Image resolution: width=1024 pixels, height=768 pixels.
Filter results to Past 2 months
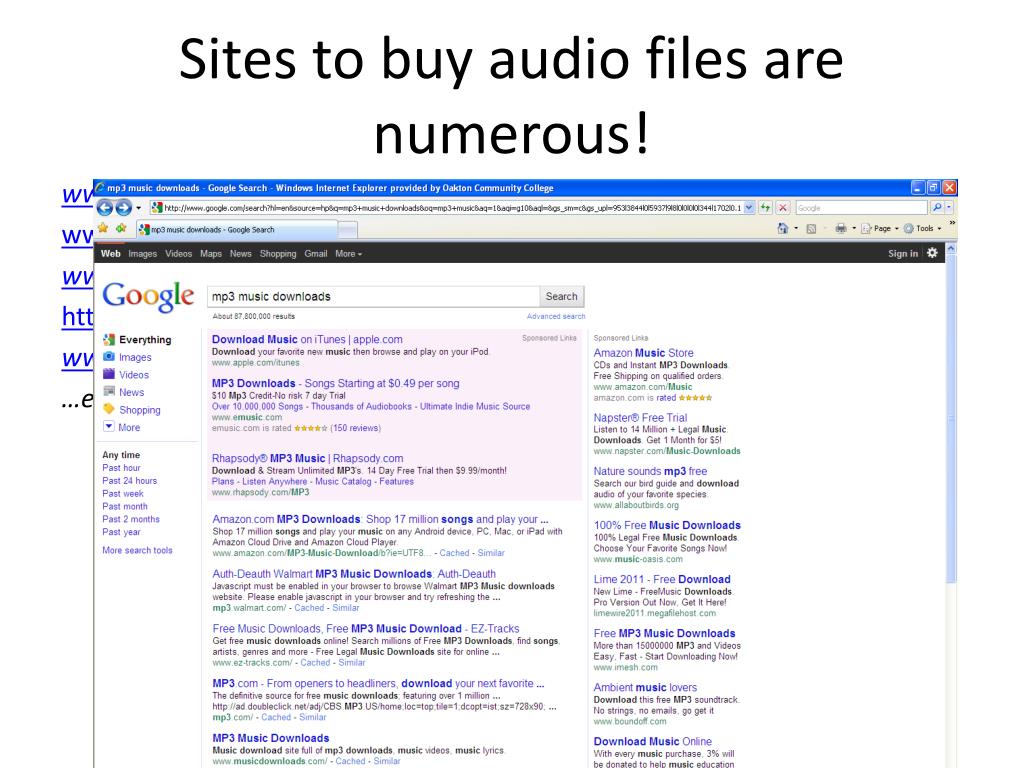click(x=131, y=519)
